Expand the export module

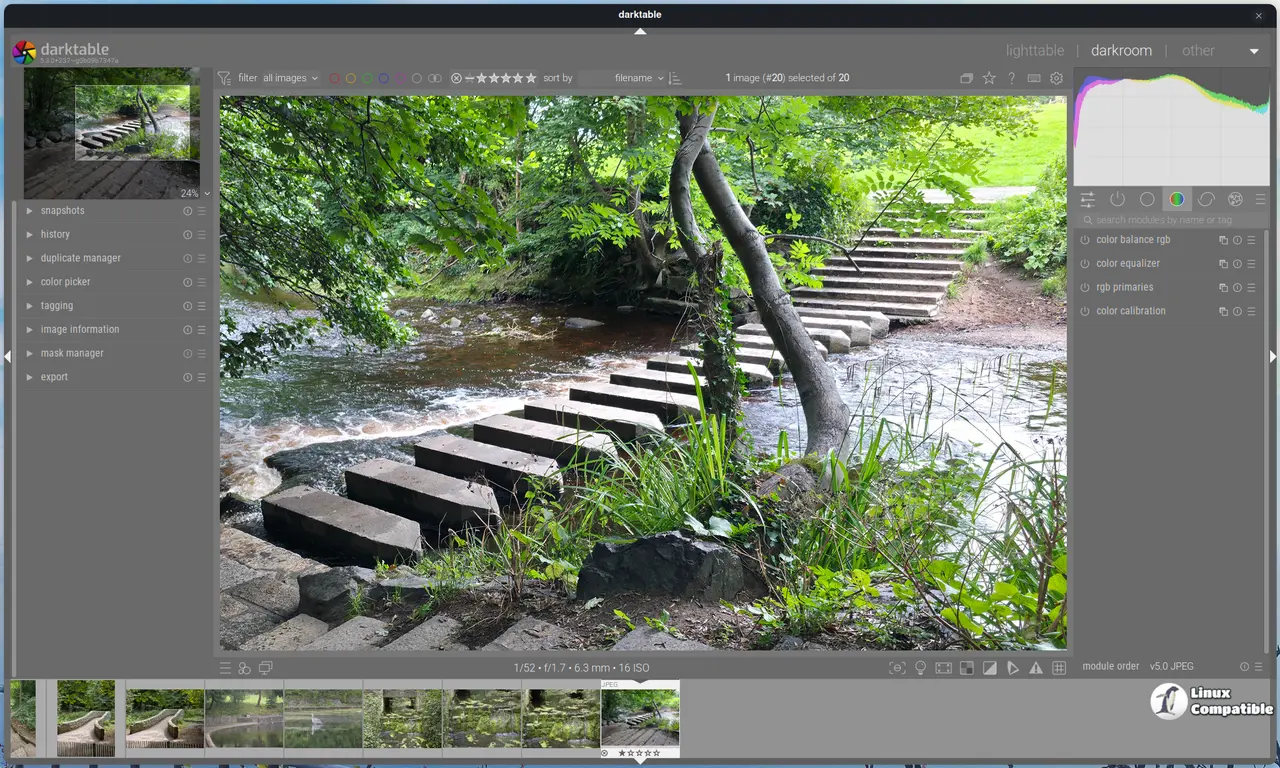point(54,377)
